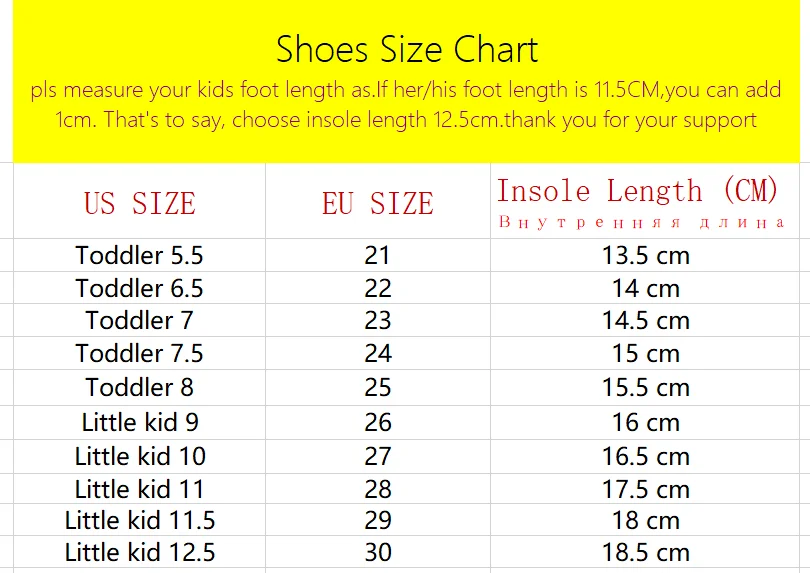Screen dimensions: 810x573
Task: Select the 'US SIZE' header cell
Action: point(139,204)
